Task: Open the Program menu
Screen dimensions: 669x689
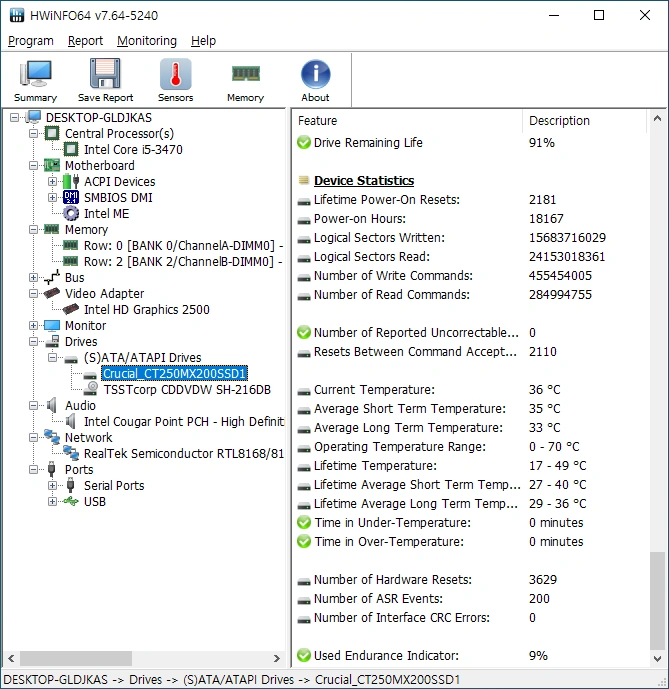Action: (30, 41)
